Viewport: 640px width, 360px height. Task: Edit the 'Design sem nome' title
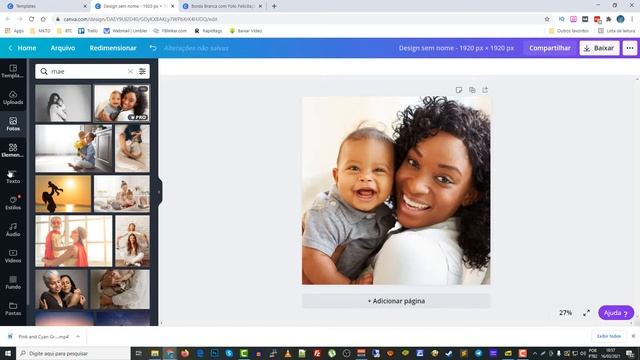[456, 48]
